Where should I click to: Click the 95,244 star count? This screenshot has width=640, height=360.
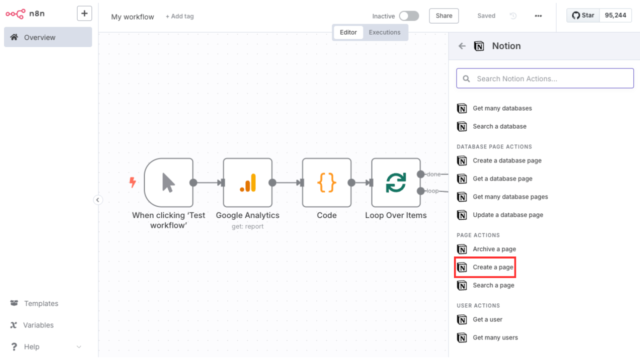[616, 16]
